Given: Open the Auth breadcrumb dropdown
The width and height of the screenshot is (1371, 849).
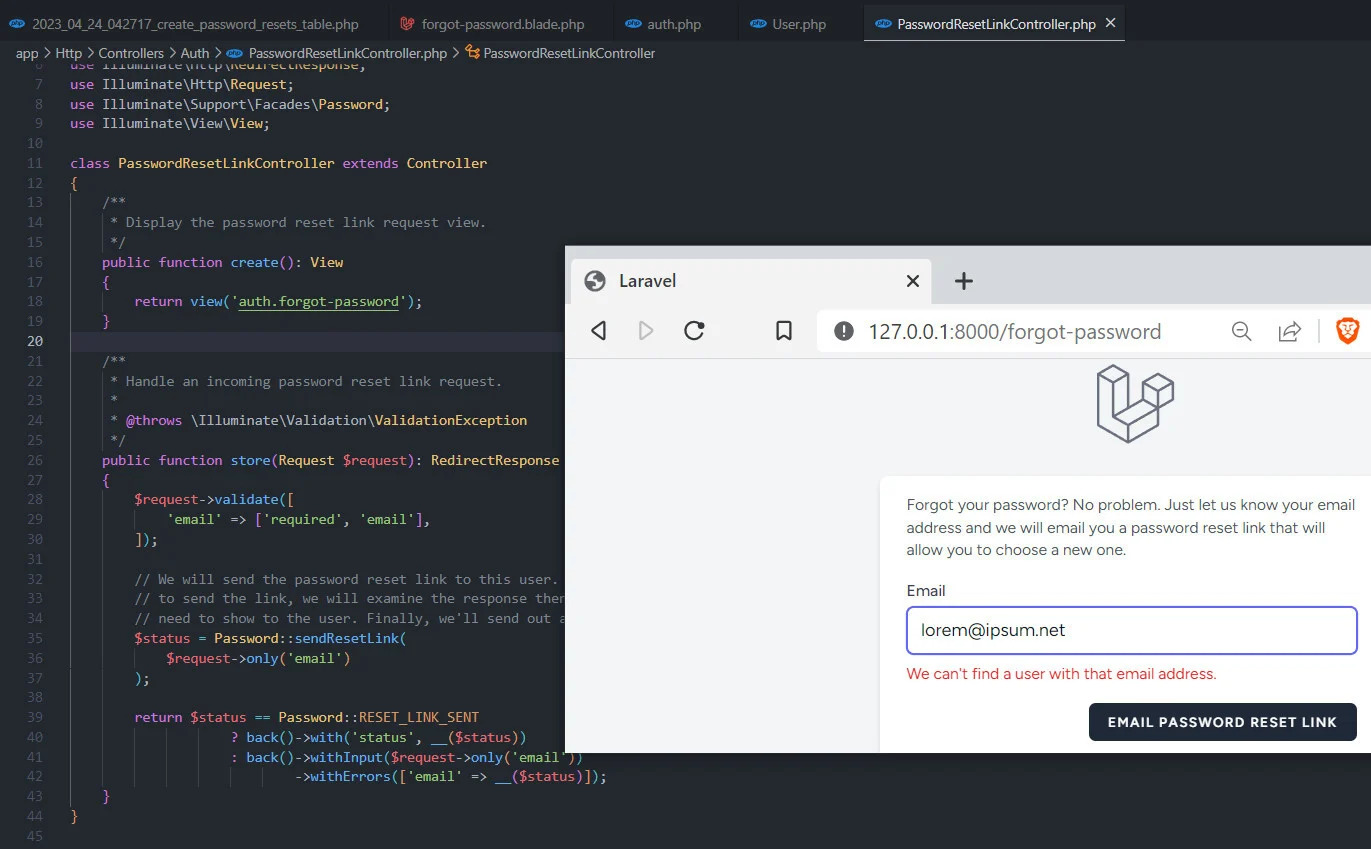Looking at the screenshot, I should [x=194, y=53].
